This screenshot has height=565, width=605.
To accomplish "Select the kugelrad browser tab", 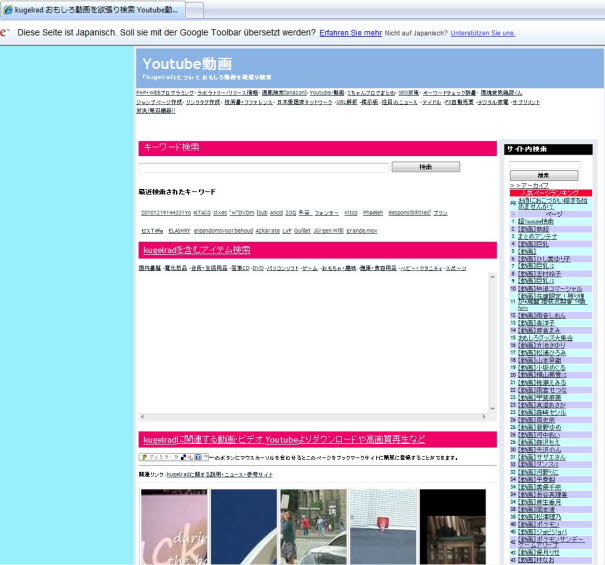I will [x=92, y=10].
